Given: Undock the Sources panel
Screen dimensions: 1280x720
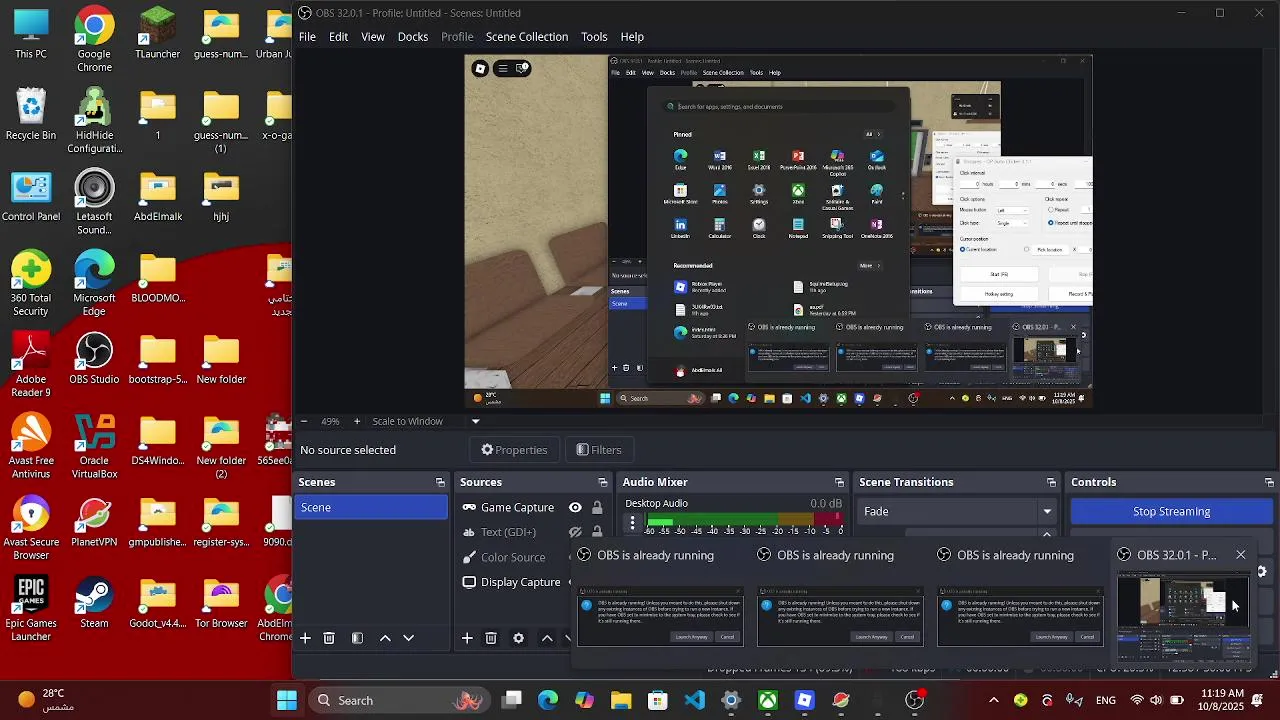Looking at the screenshot, I should tap(602, 482).
